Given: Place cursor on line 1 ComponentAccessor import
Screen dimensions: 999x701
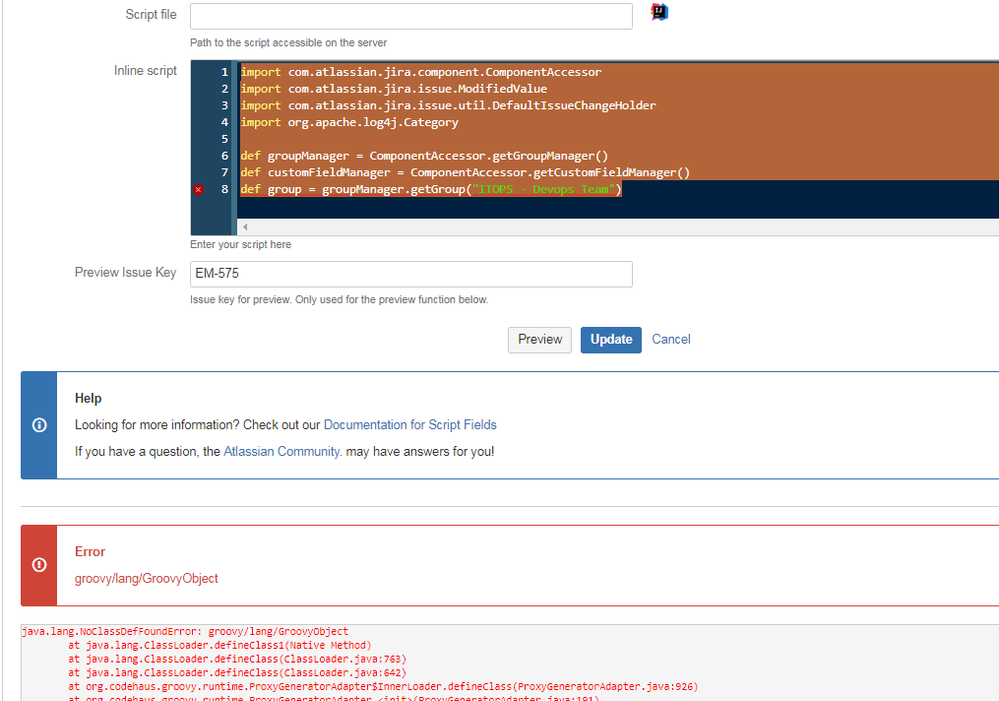Looking at the screenshot, I should tap(420, 72).
